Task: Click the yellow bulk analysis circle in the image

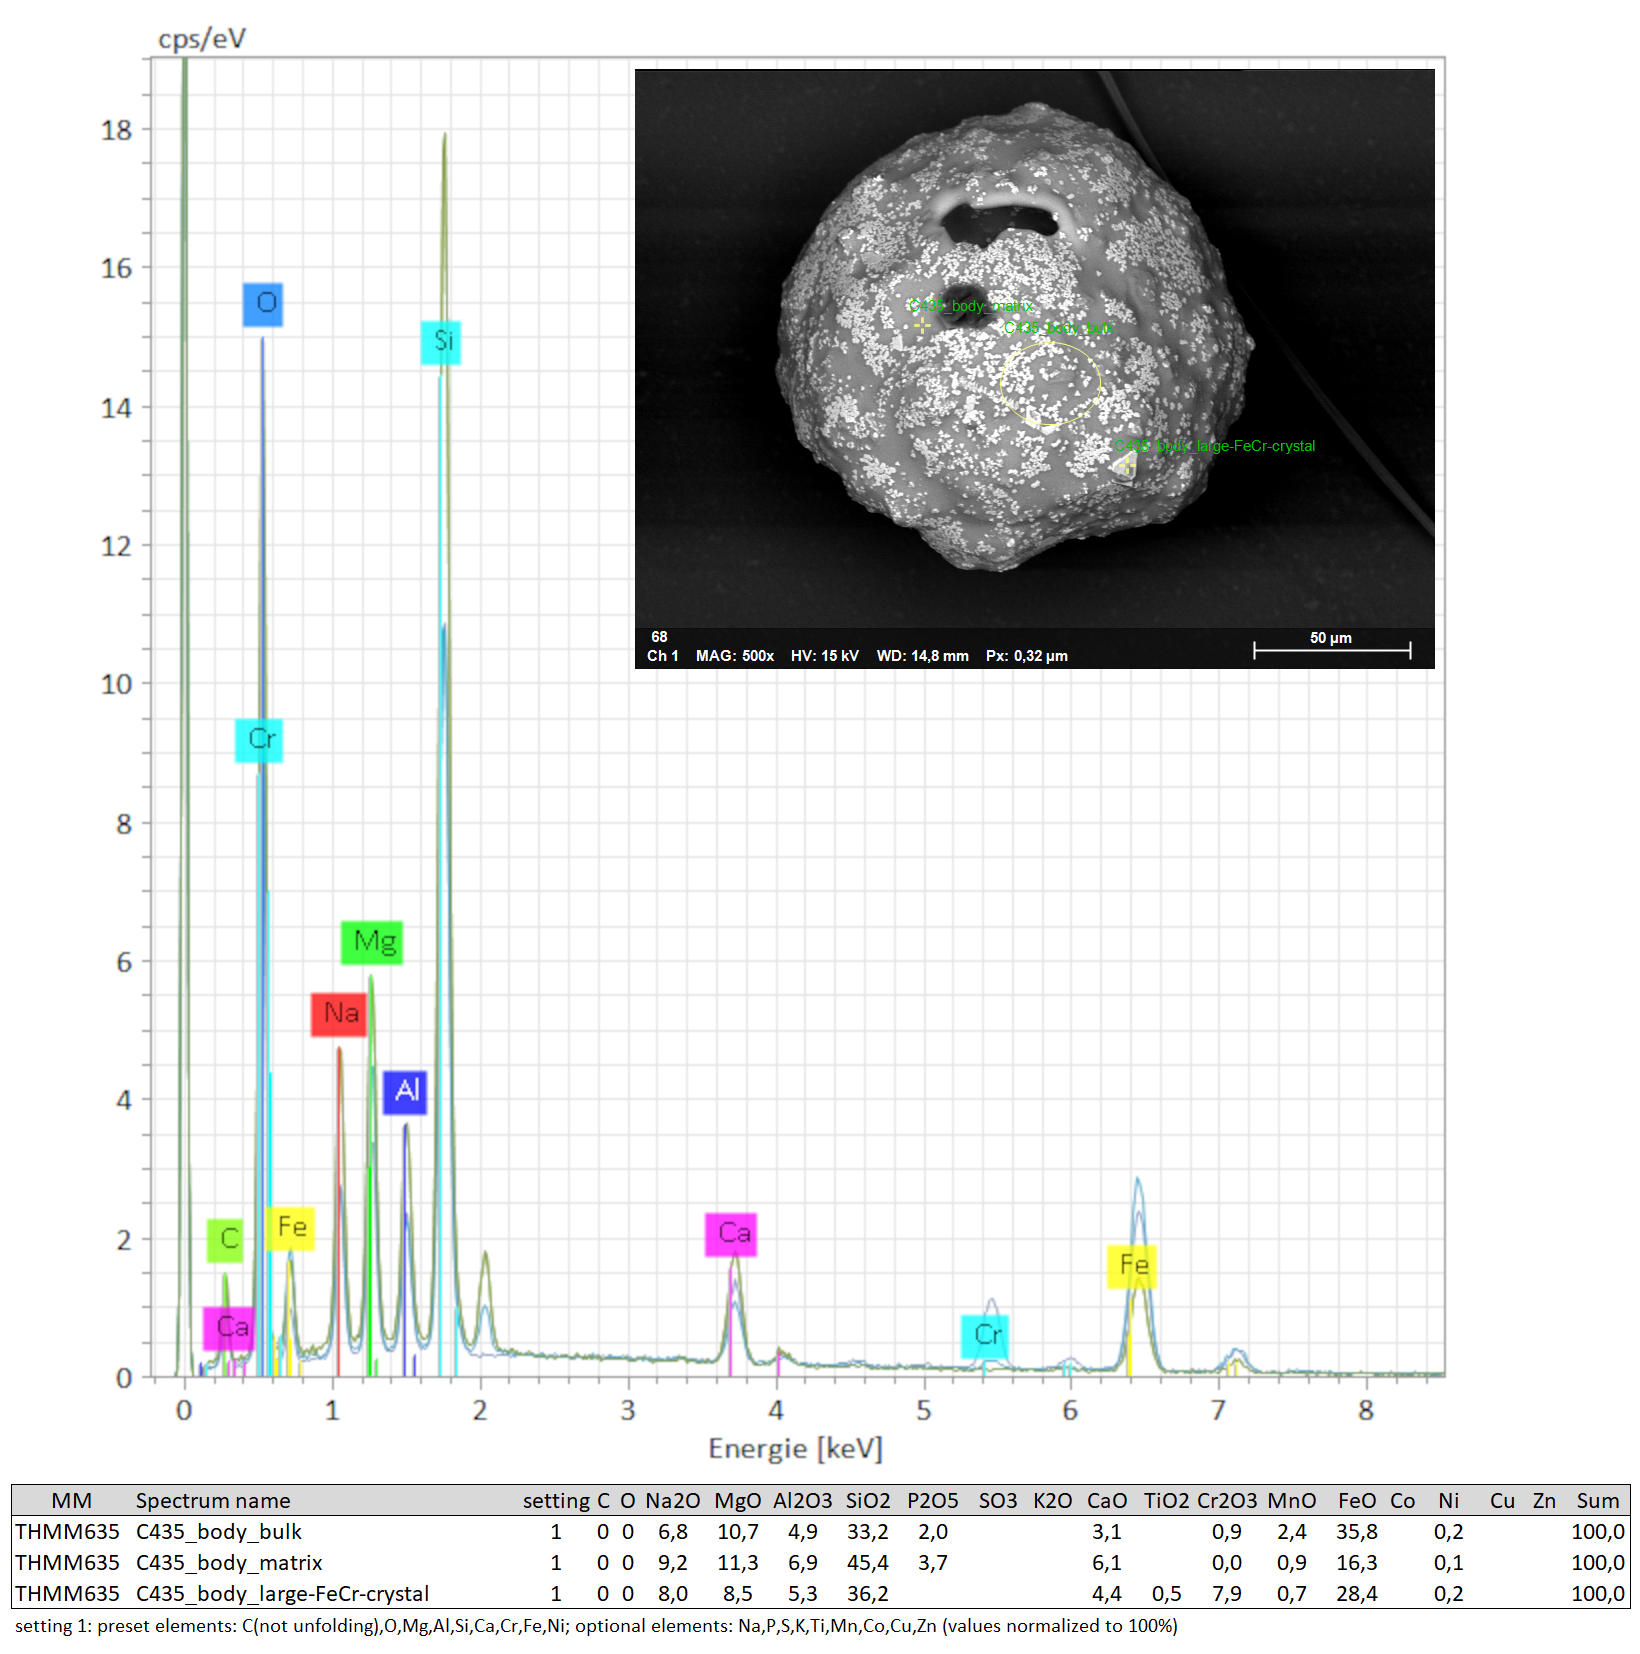Action: (x=1050, y=383)
